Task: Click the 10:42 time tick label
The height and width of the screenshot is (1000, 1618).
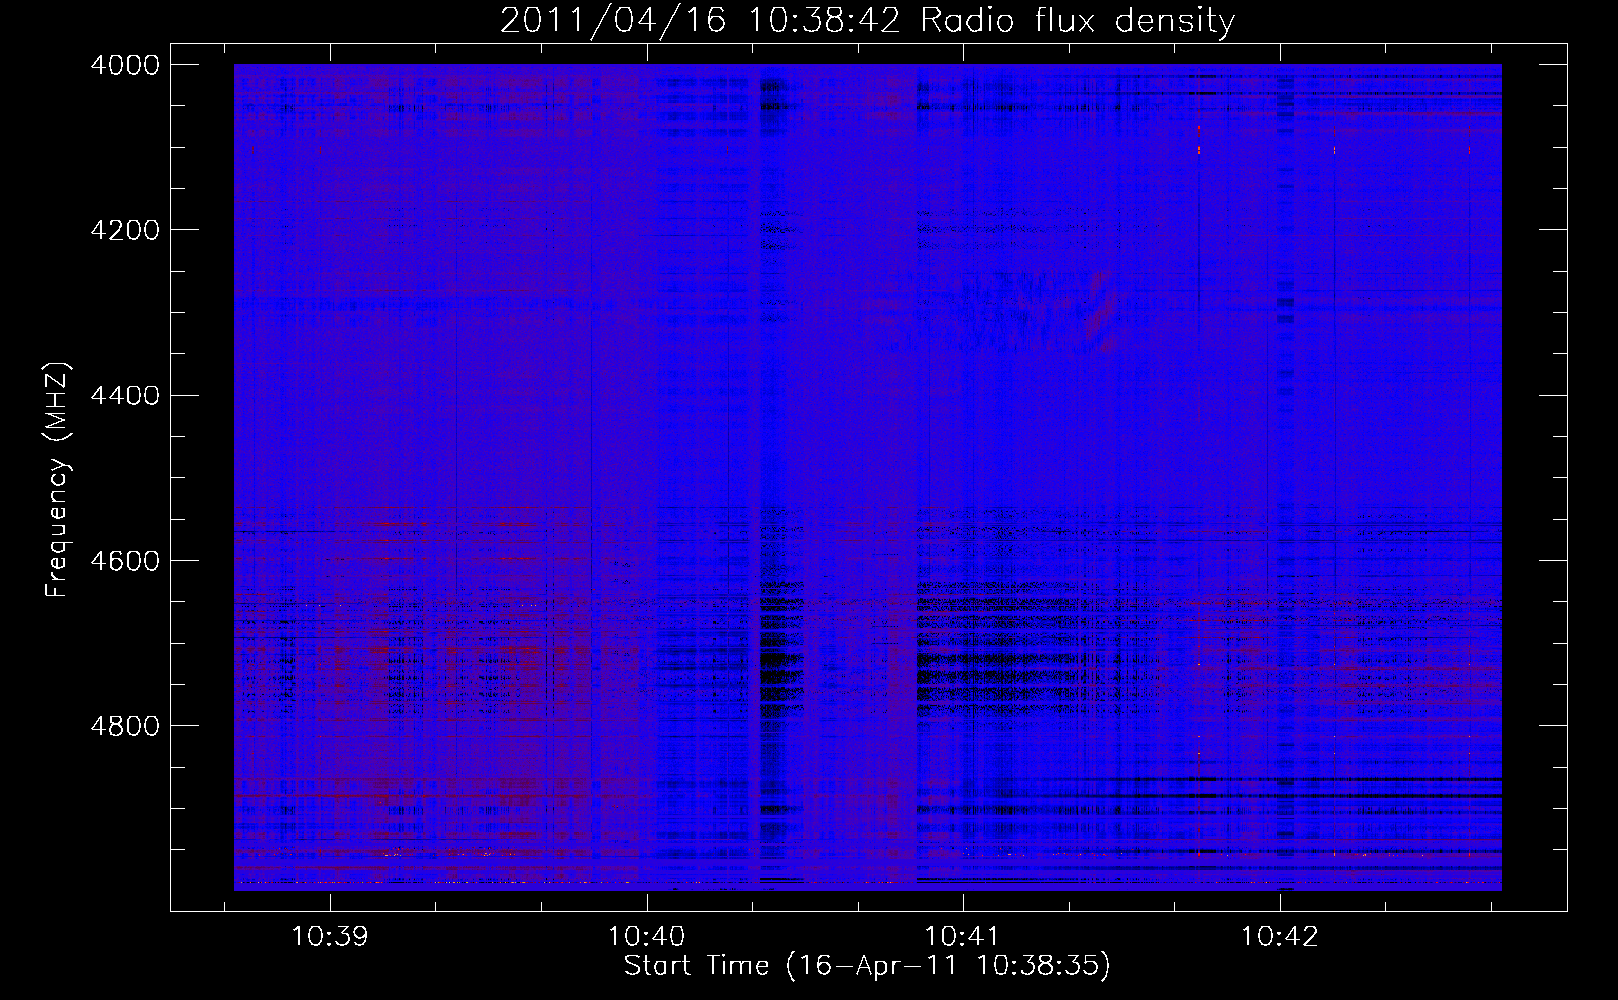Action: click(x=1280, y=937)
